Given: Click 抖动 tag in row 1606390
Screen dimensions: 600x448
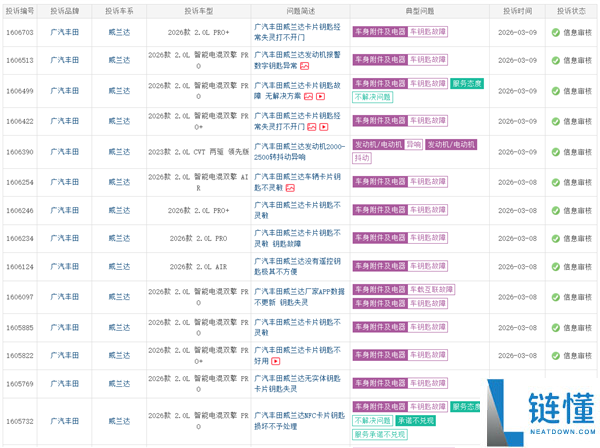Looking at the screenshot, I should (362, 158).
